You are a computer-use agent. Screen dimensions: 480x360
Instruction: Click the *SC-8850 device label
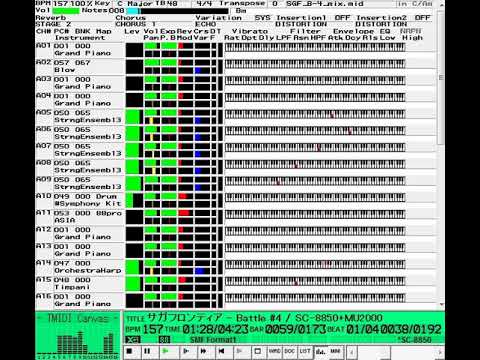tap(414, 340)
